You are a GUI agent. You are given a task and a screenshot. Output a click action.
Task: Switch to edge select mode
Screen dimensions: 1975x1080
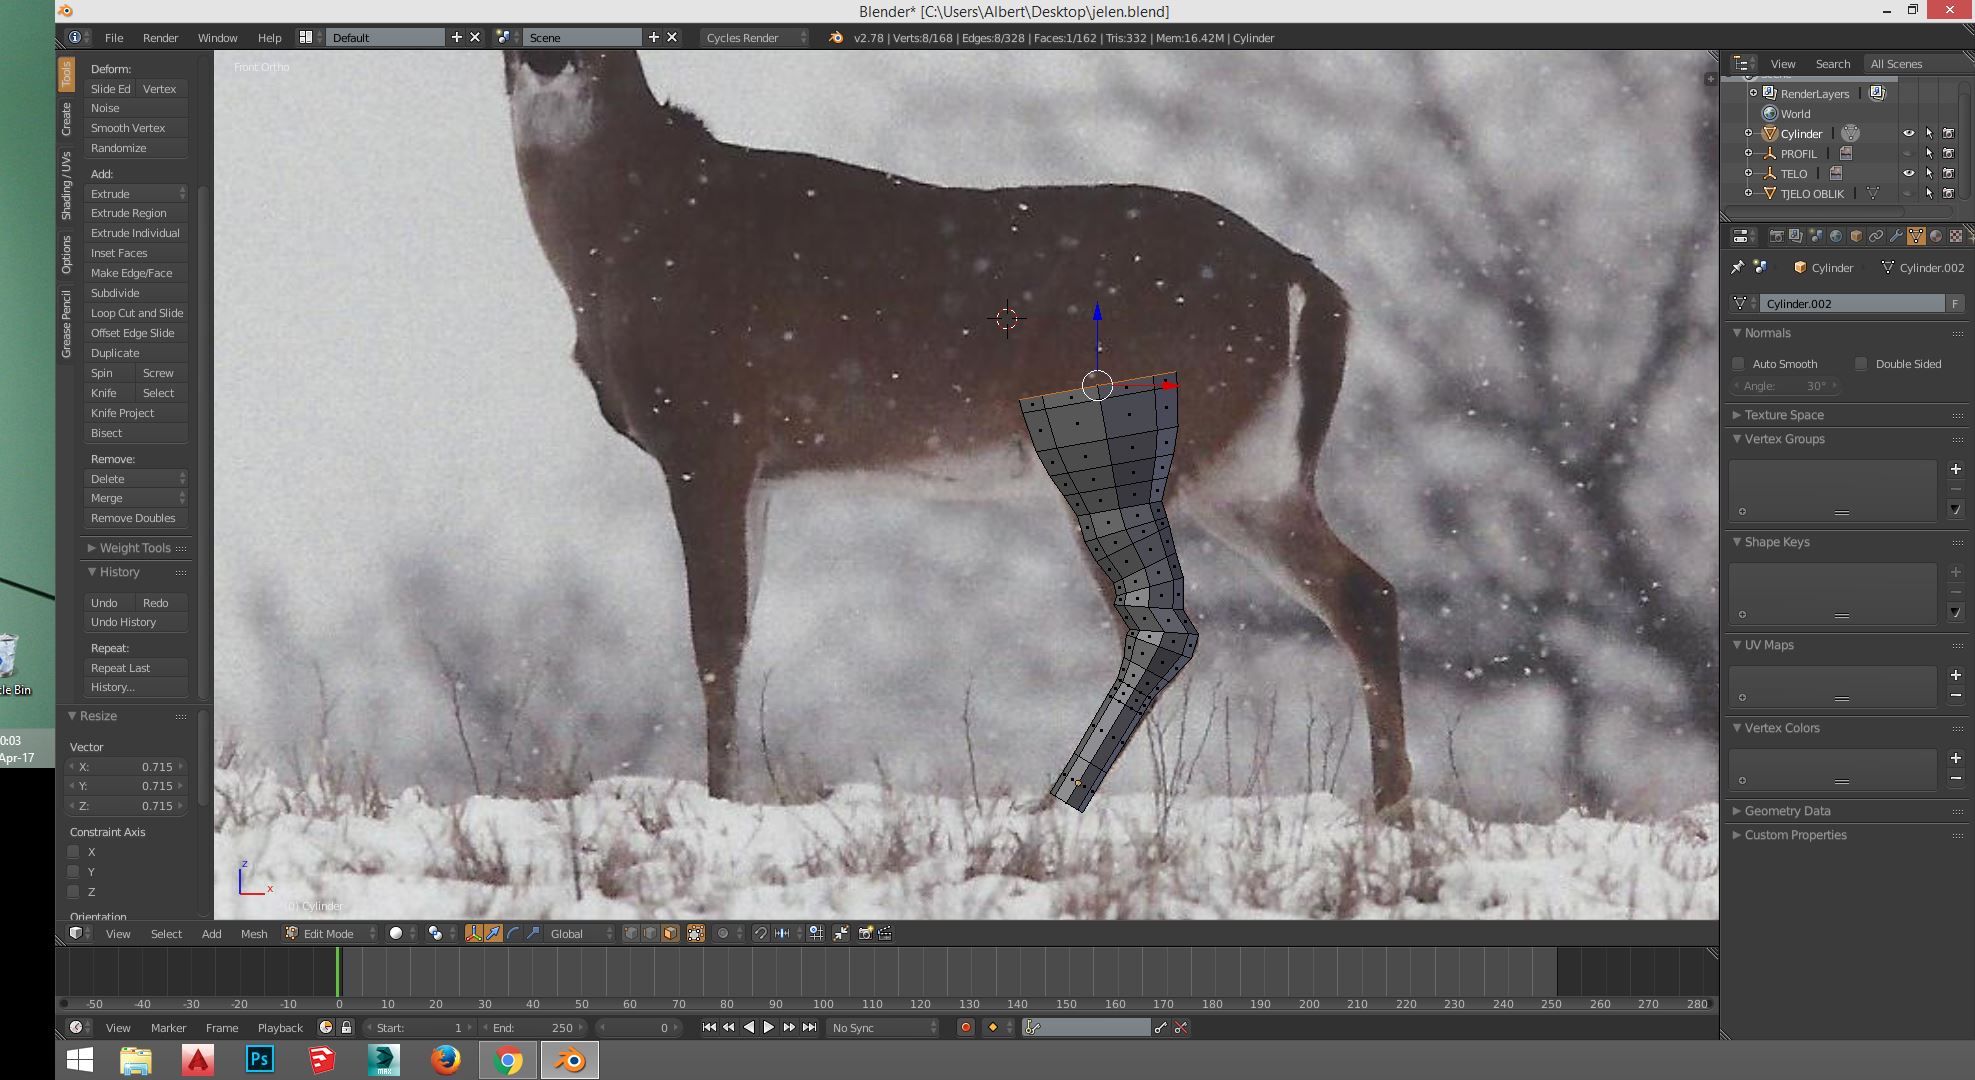(x=650, y=933)
